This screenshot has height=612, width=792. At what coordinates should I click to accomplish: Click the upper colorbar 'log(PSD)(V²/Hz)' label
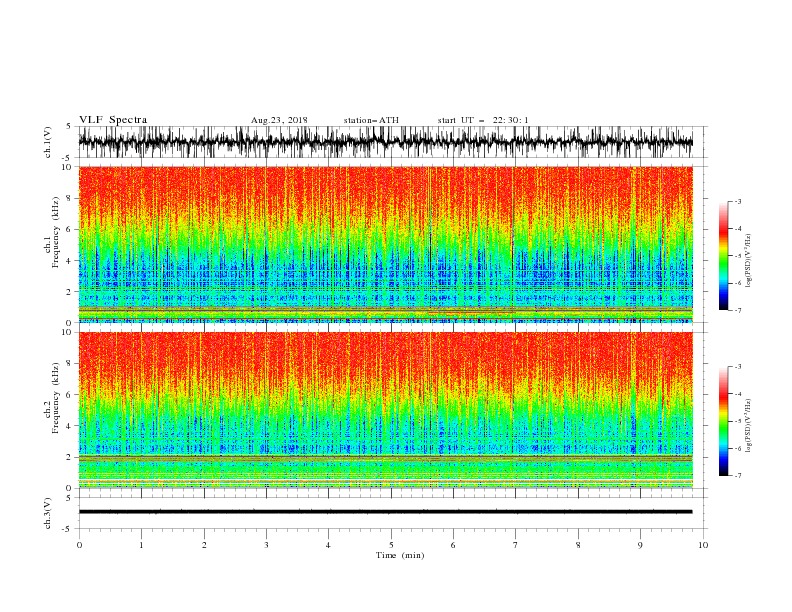pos(749,261)
